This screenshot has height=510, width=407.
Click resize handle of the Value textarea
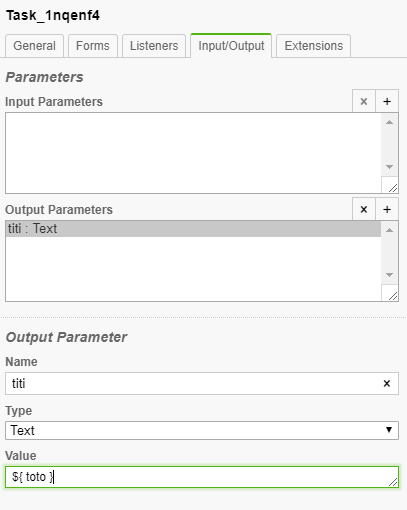click(x=393, y=482)
